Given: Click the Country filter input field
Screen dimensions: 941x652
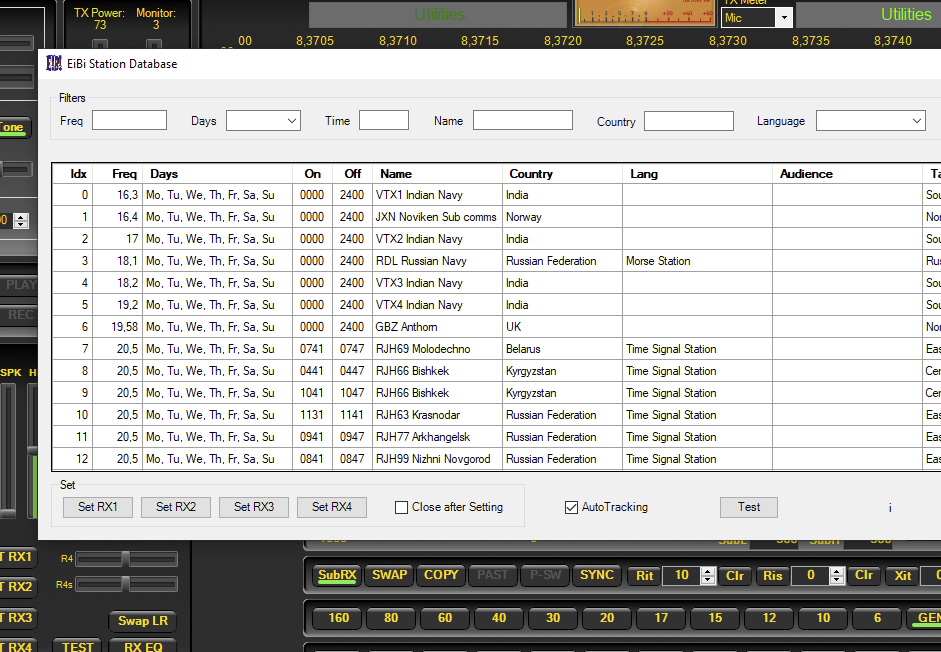Looking at the screenshot, I should click(x=688, y=121).
